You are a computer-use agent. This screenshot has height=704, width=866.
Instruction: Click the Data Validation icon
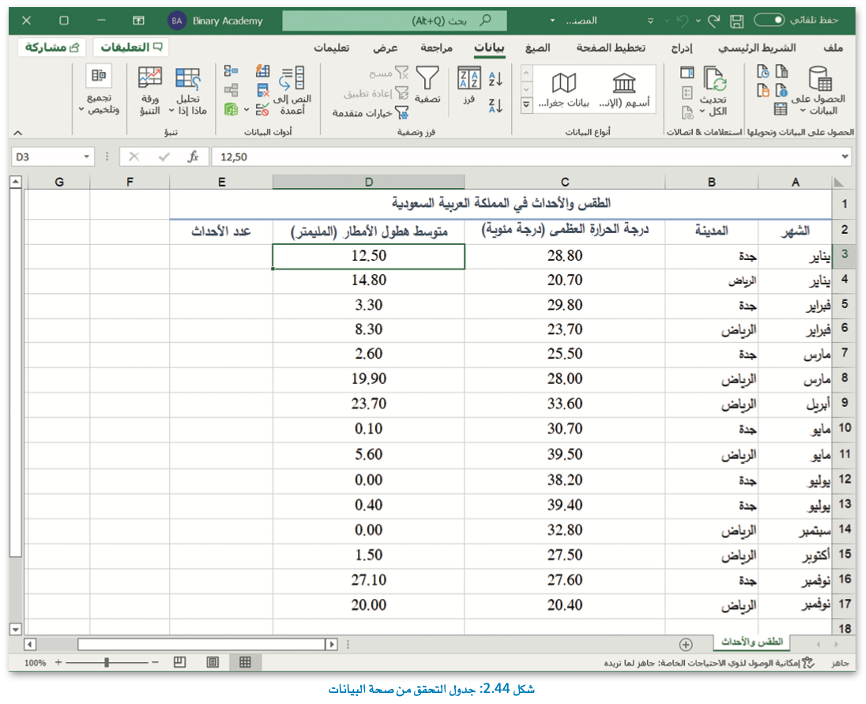coord(263,109)
